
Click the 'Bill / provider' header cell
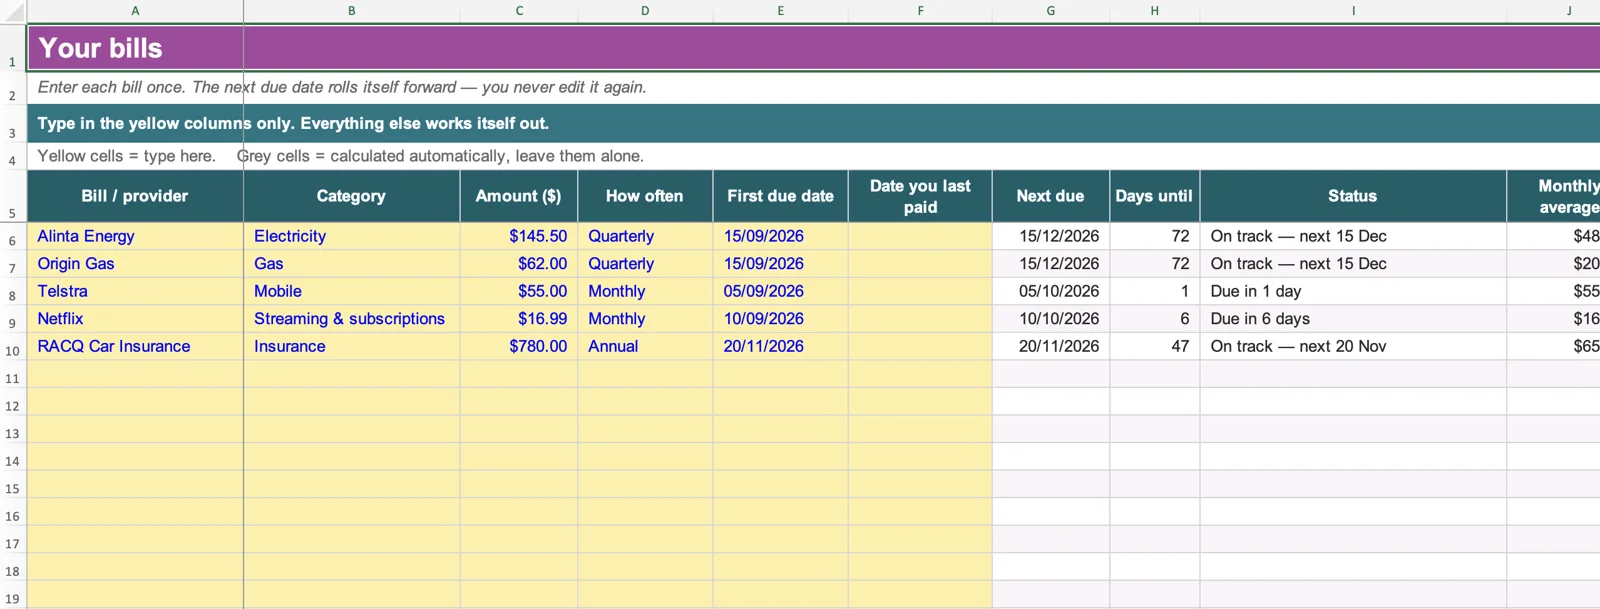(x=135, y=196)
